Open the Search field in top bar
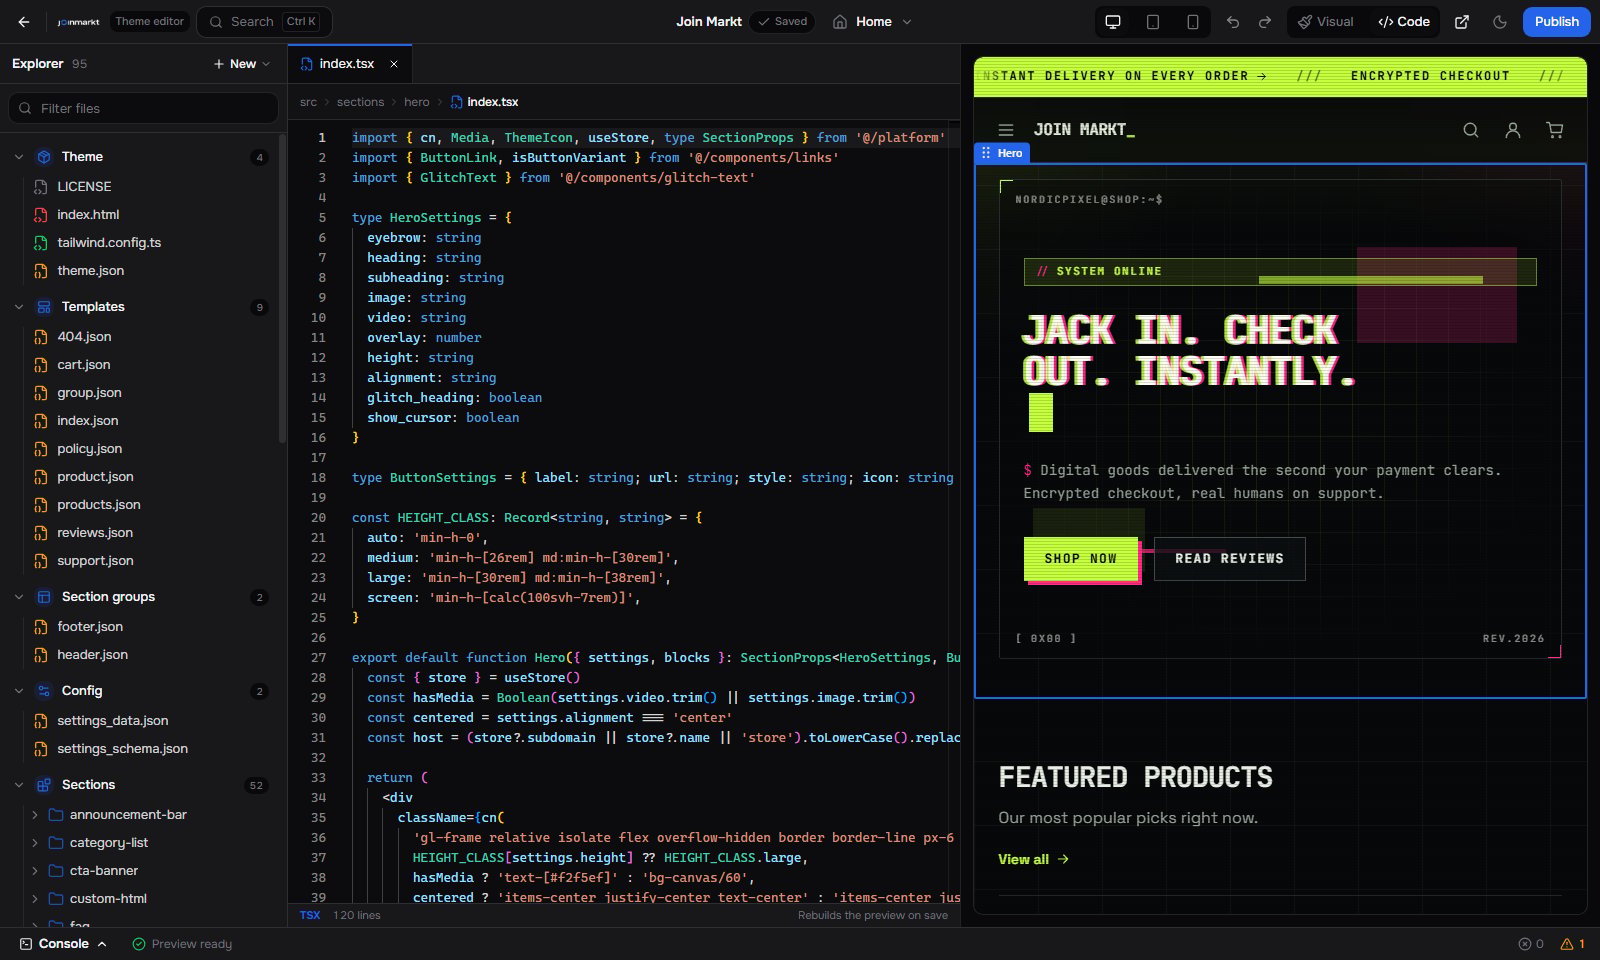 tap(264, 22)
